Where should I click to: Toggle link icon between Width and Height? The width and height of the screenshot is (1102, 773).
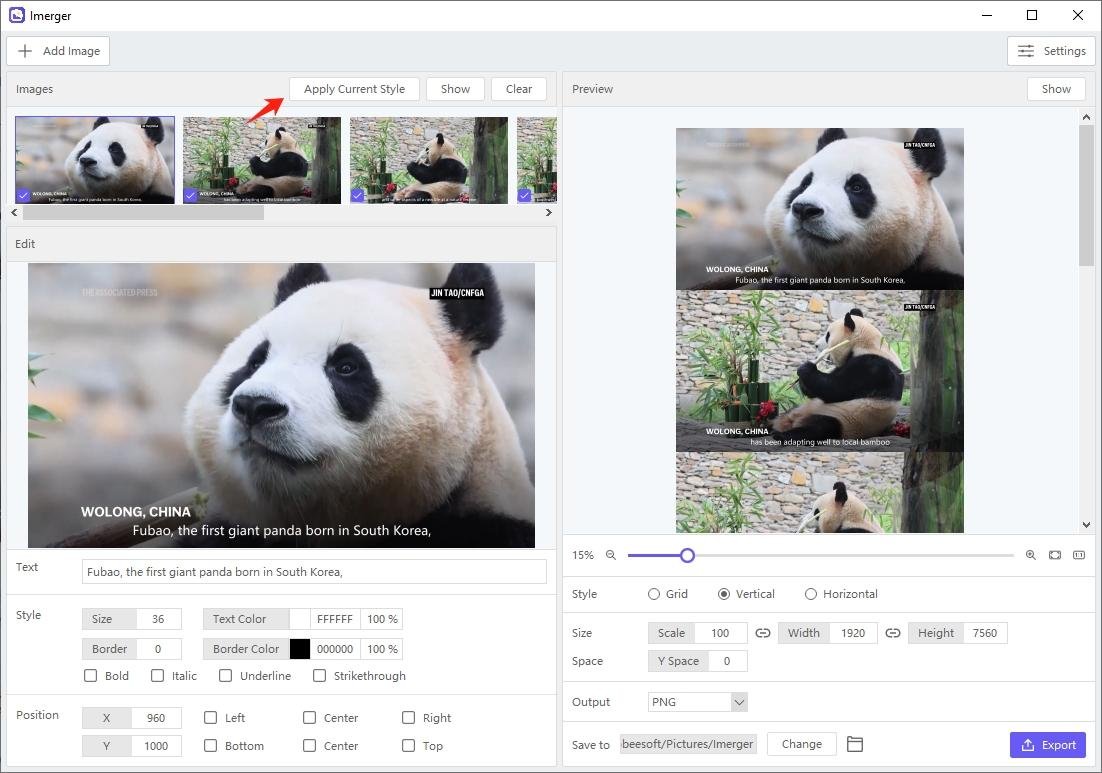[x=893, y=633]
